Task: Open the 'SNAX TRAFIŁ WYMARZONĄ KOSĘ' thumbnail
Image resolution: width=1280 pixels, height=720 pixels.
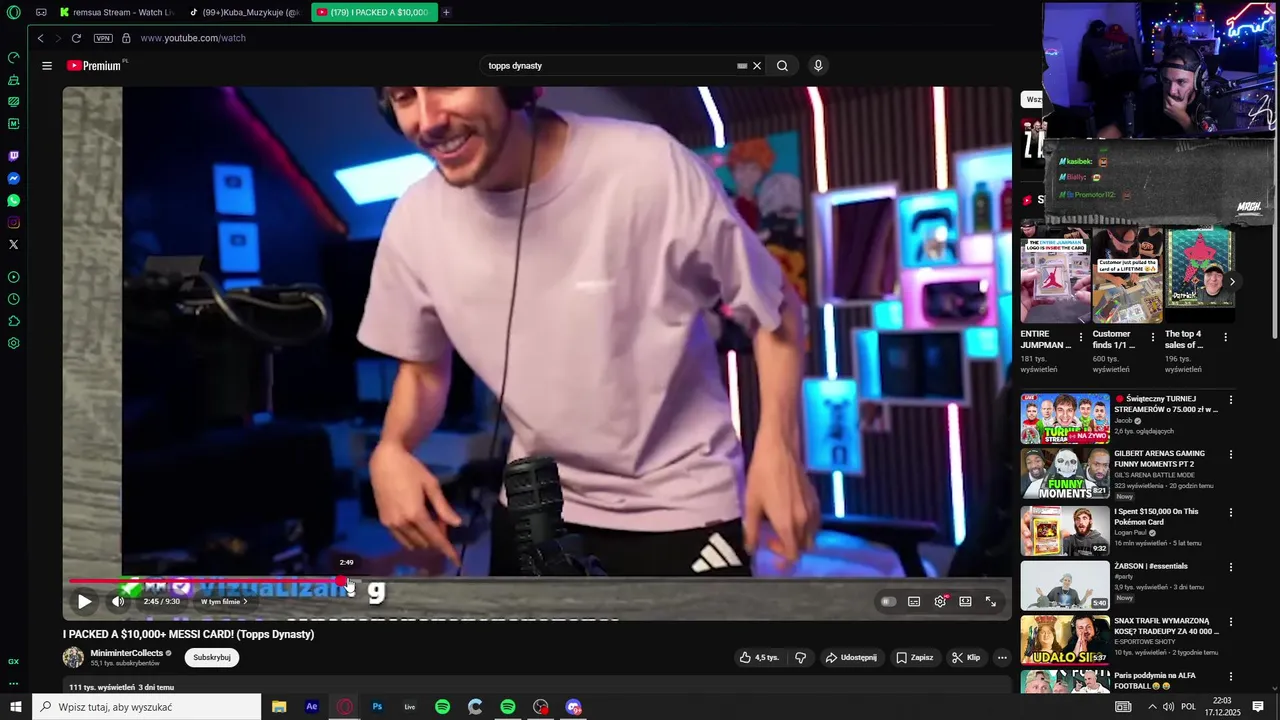Action: click(x=1065, y=641)
